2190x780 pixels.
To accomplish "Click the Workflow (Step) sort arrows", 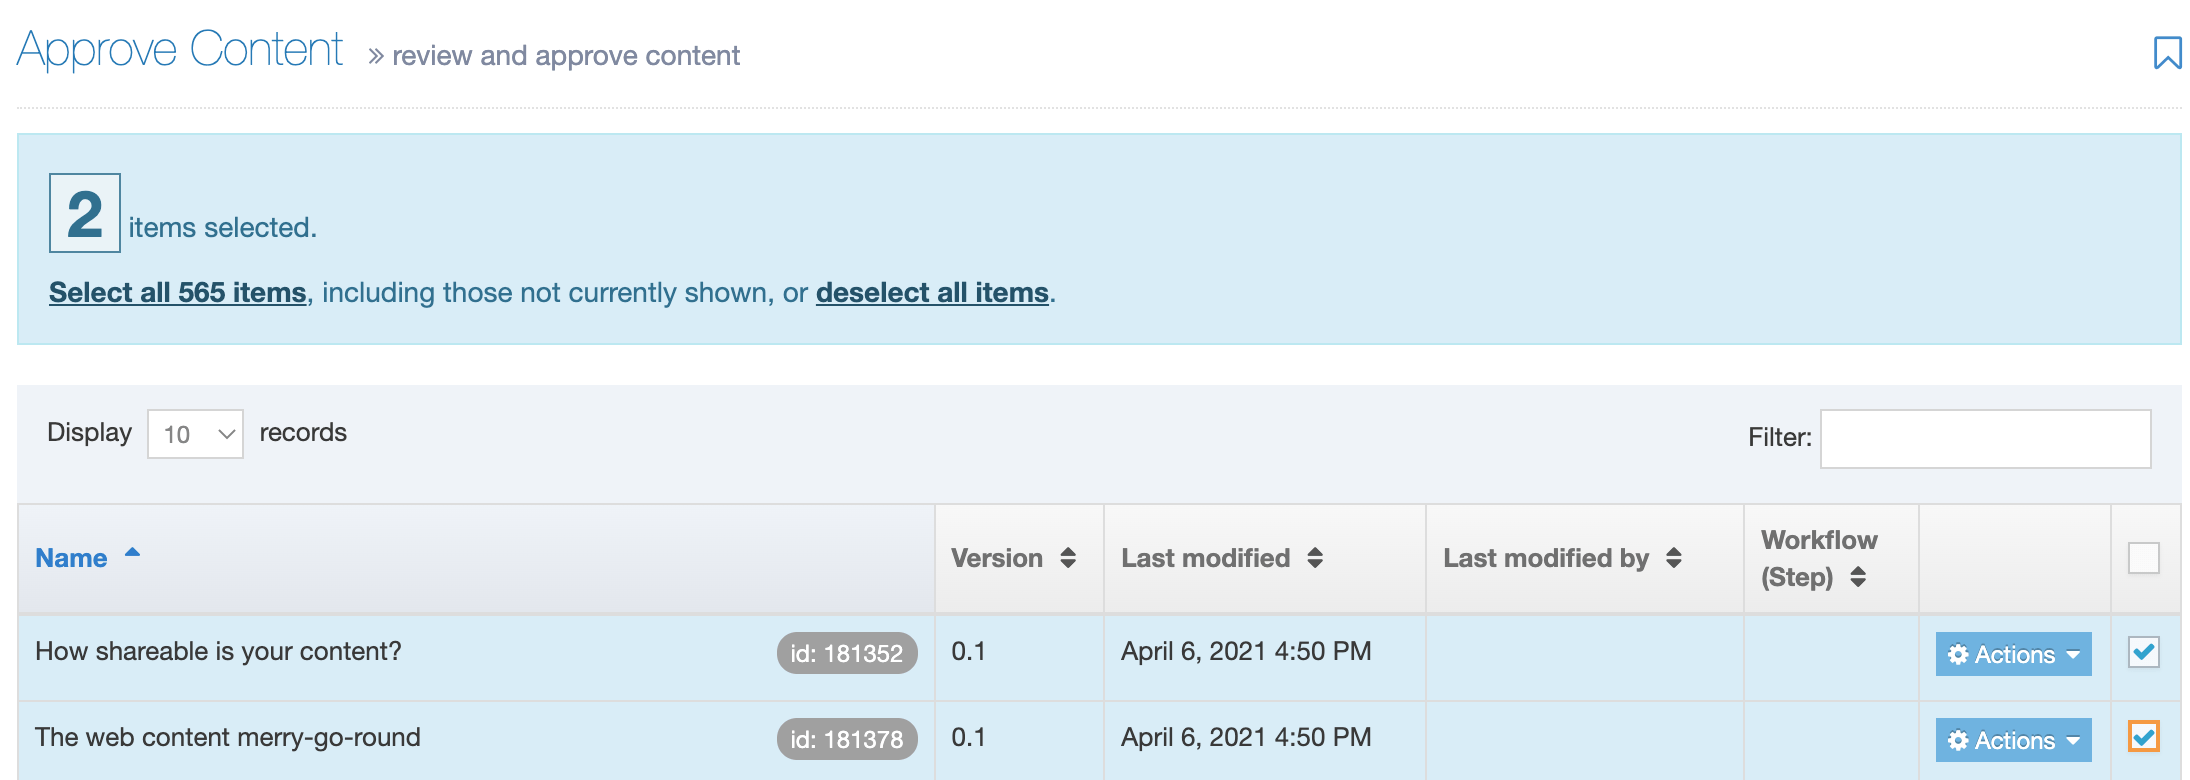I will [1858, 577].
